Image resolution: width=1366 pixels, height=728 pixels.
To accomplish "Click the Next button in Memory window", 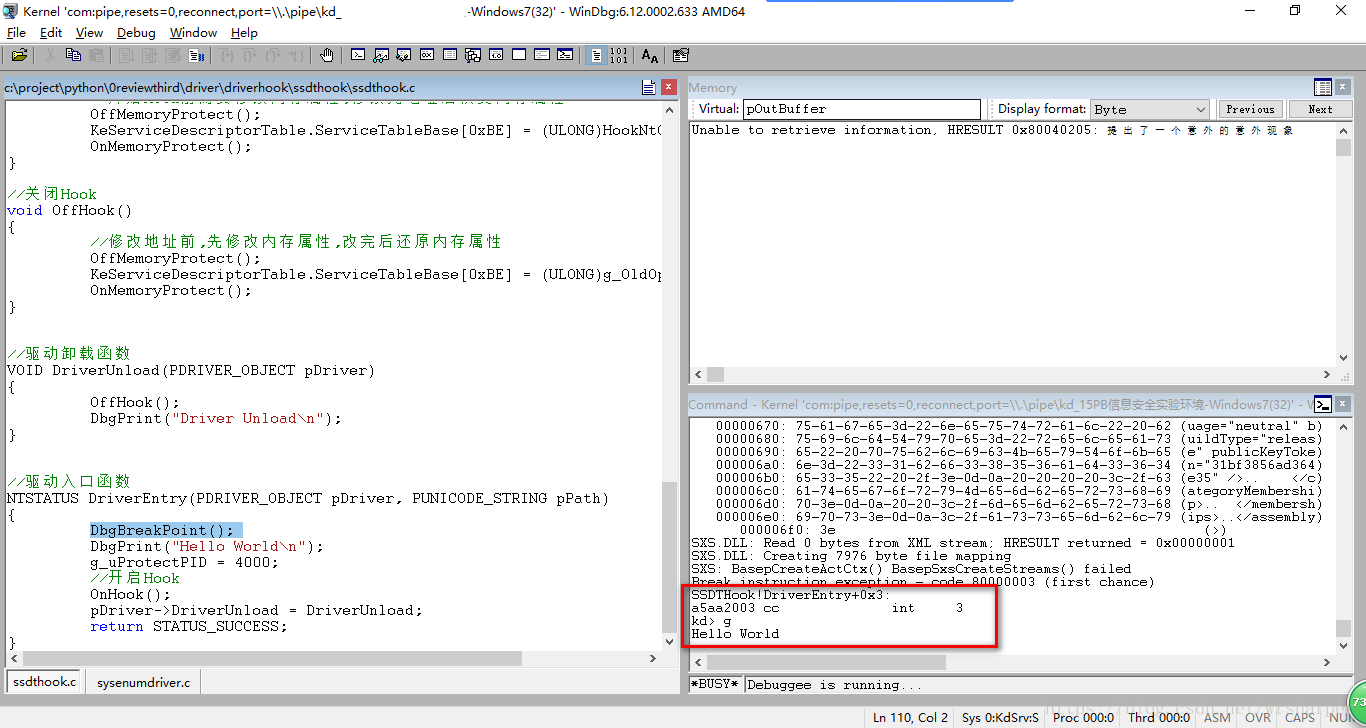I will pos(1320,109).
